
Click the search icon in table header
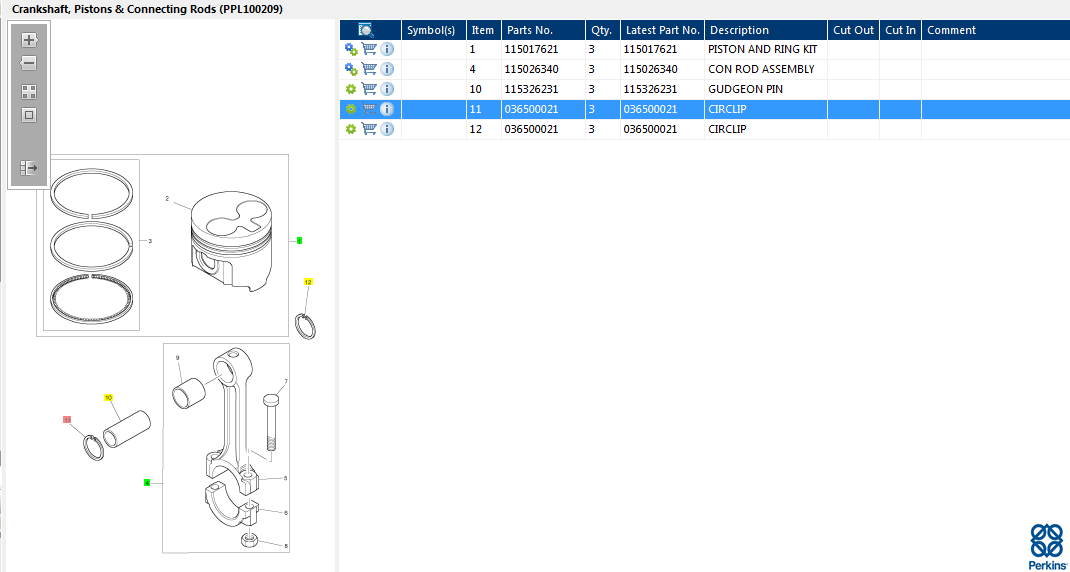(x=366, y=30)
